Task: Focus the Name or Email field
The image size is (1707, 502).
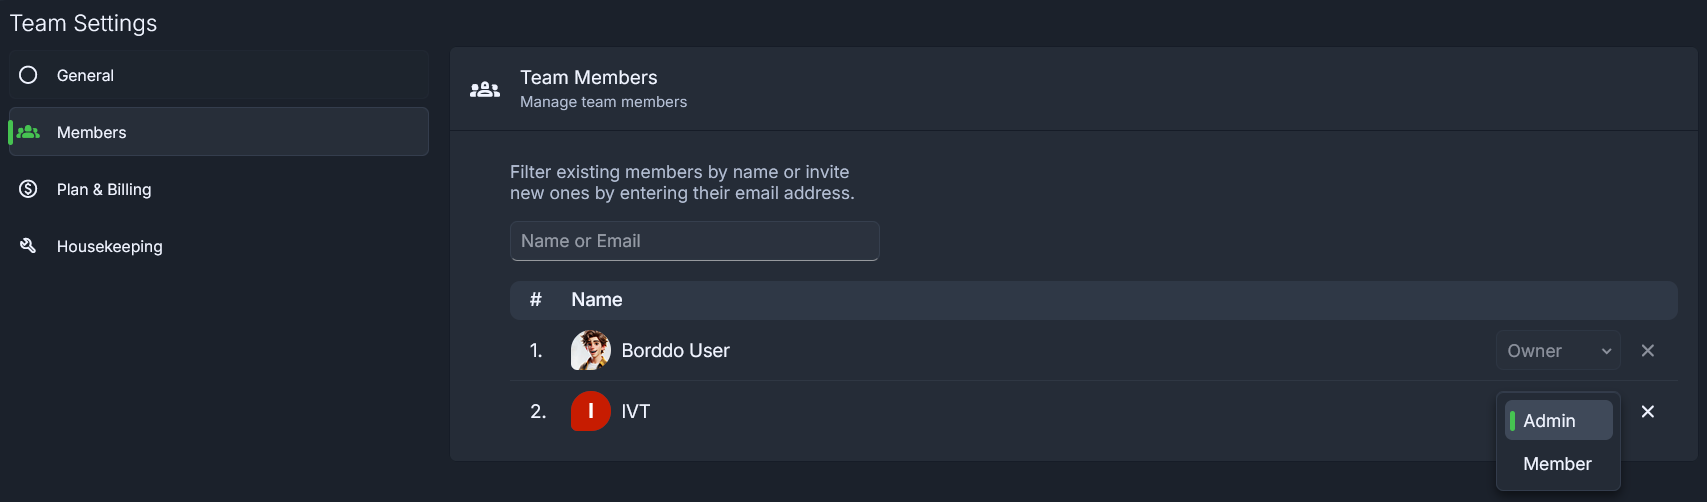Action: 695,241
